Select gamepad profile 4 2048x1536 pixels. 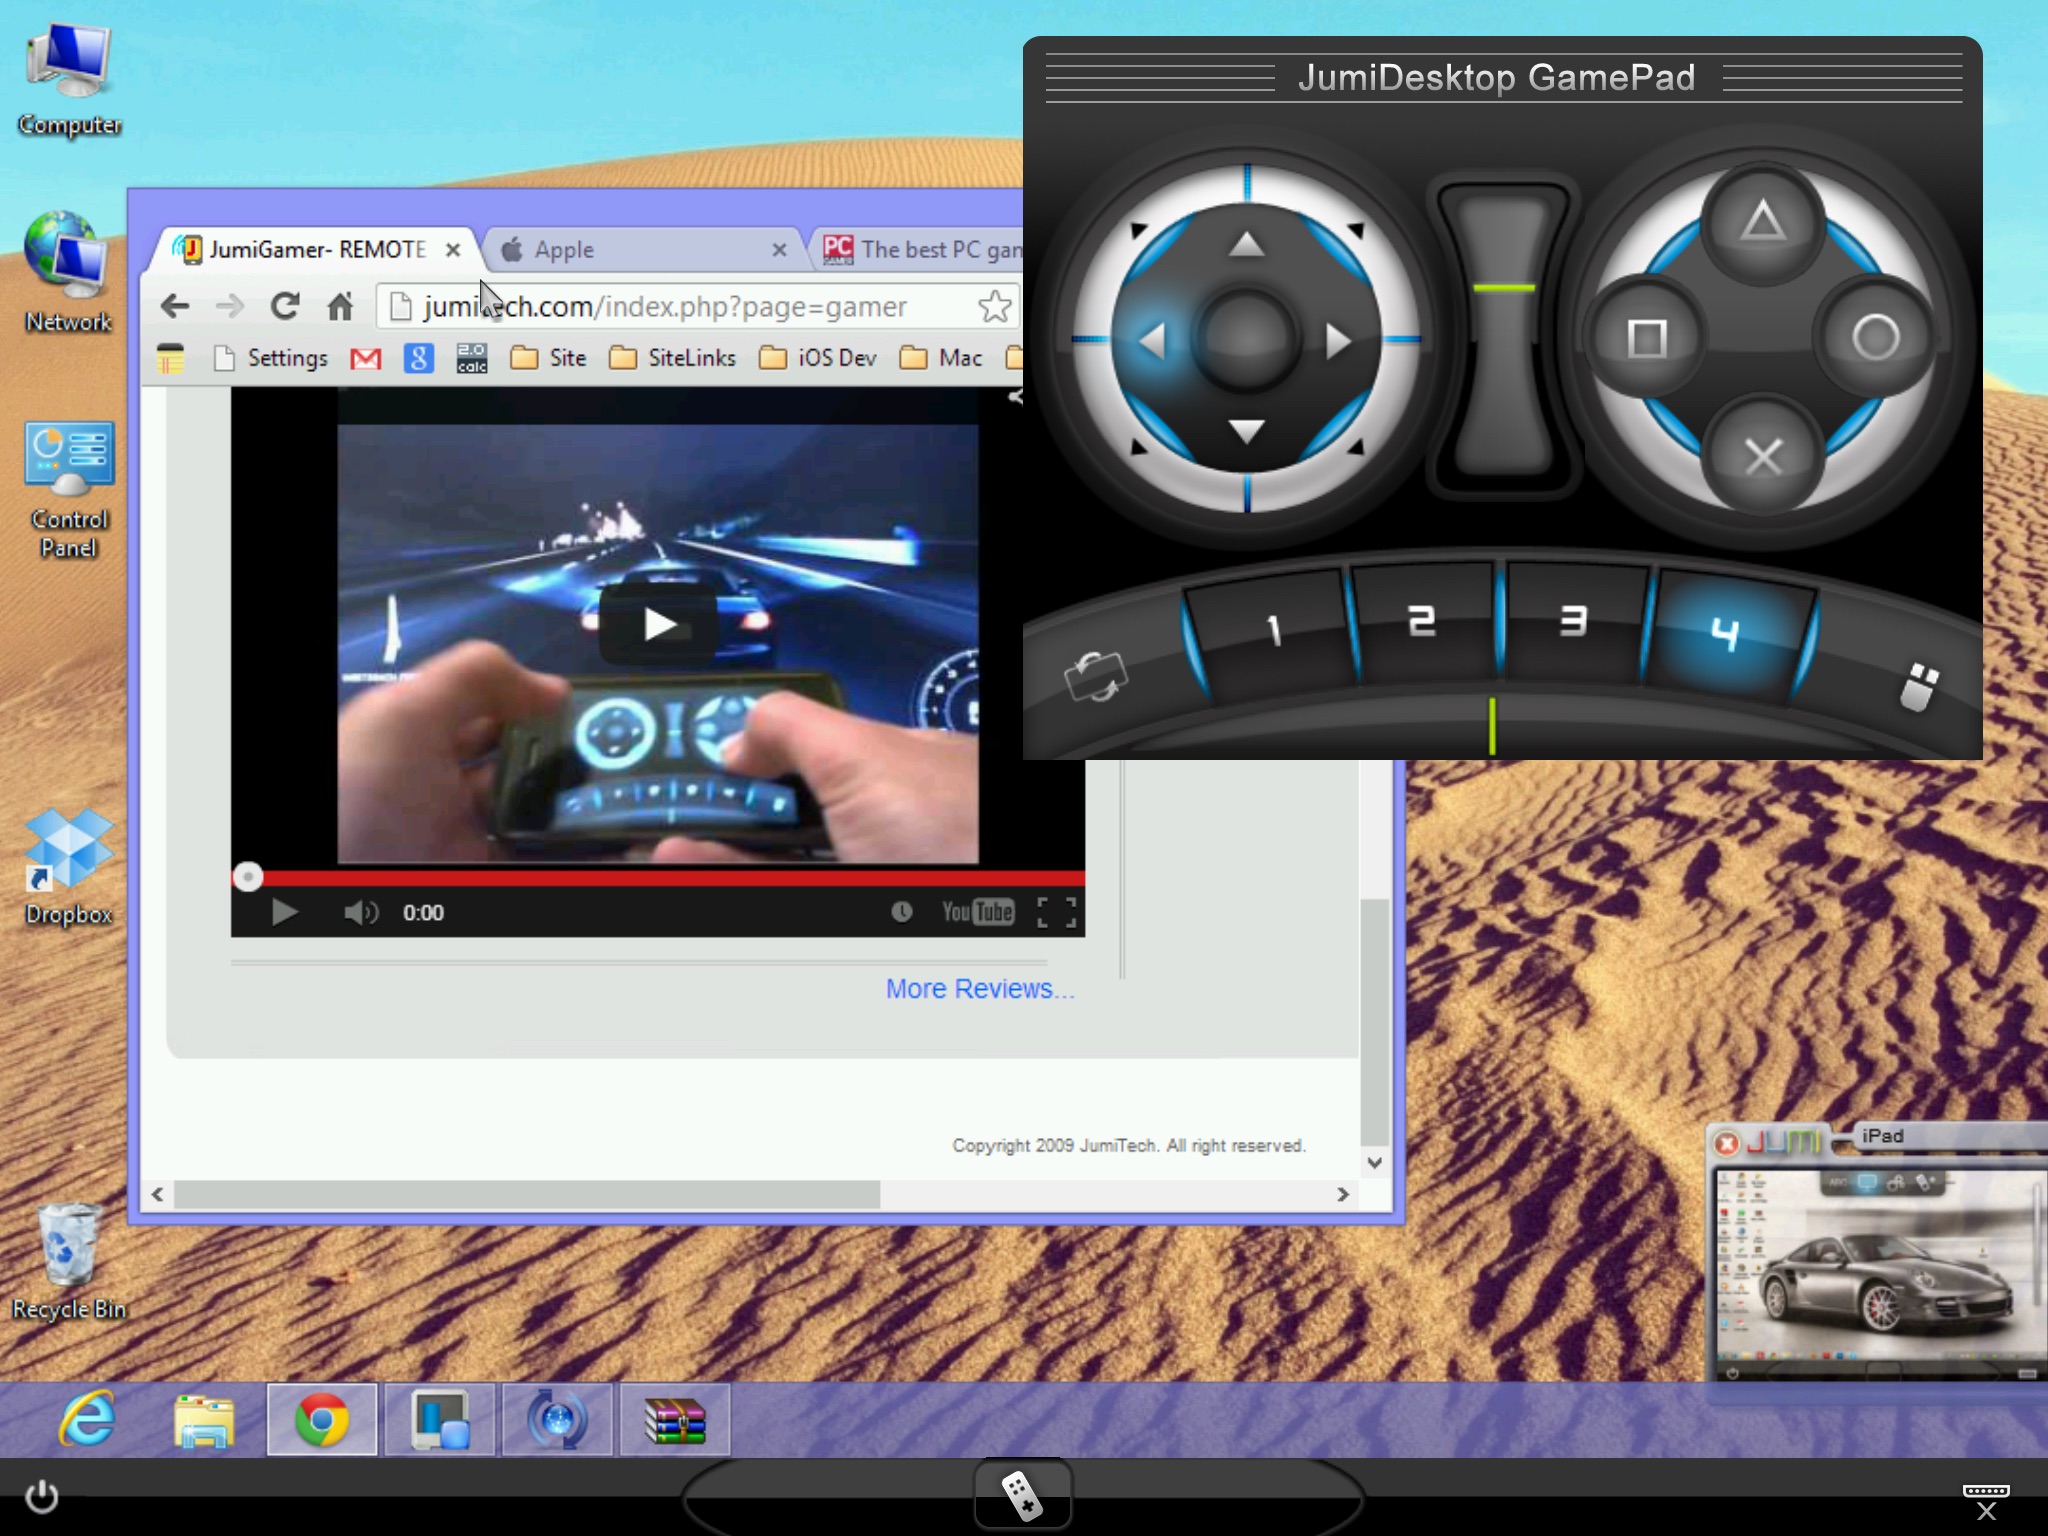[x=1726, y=634]
